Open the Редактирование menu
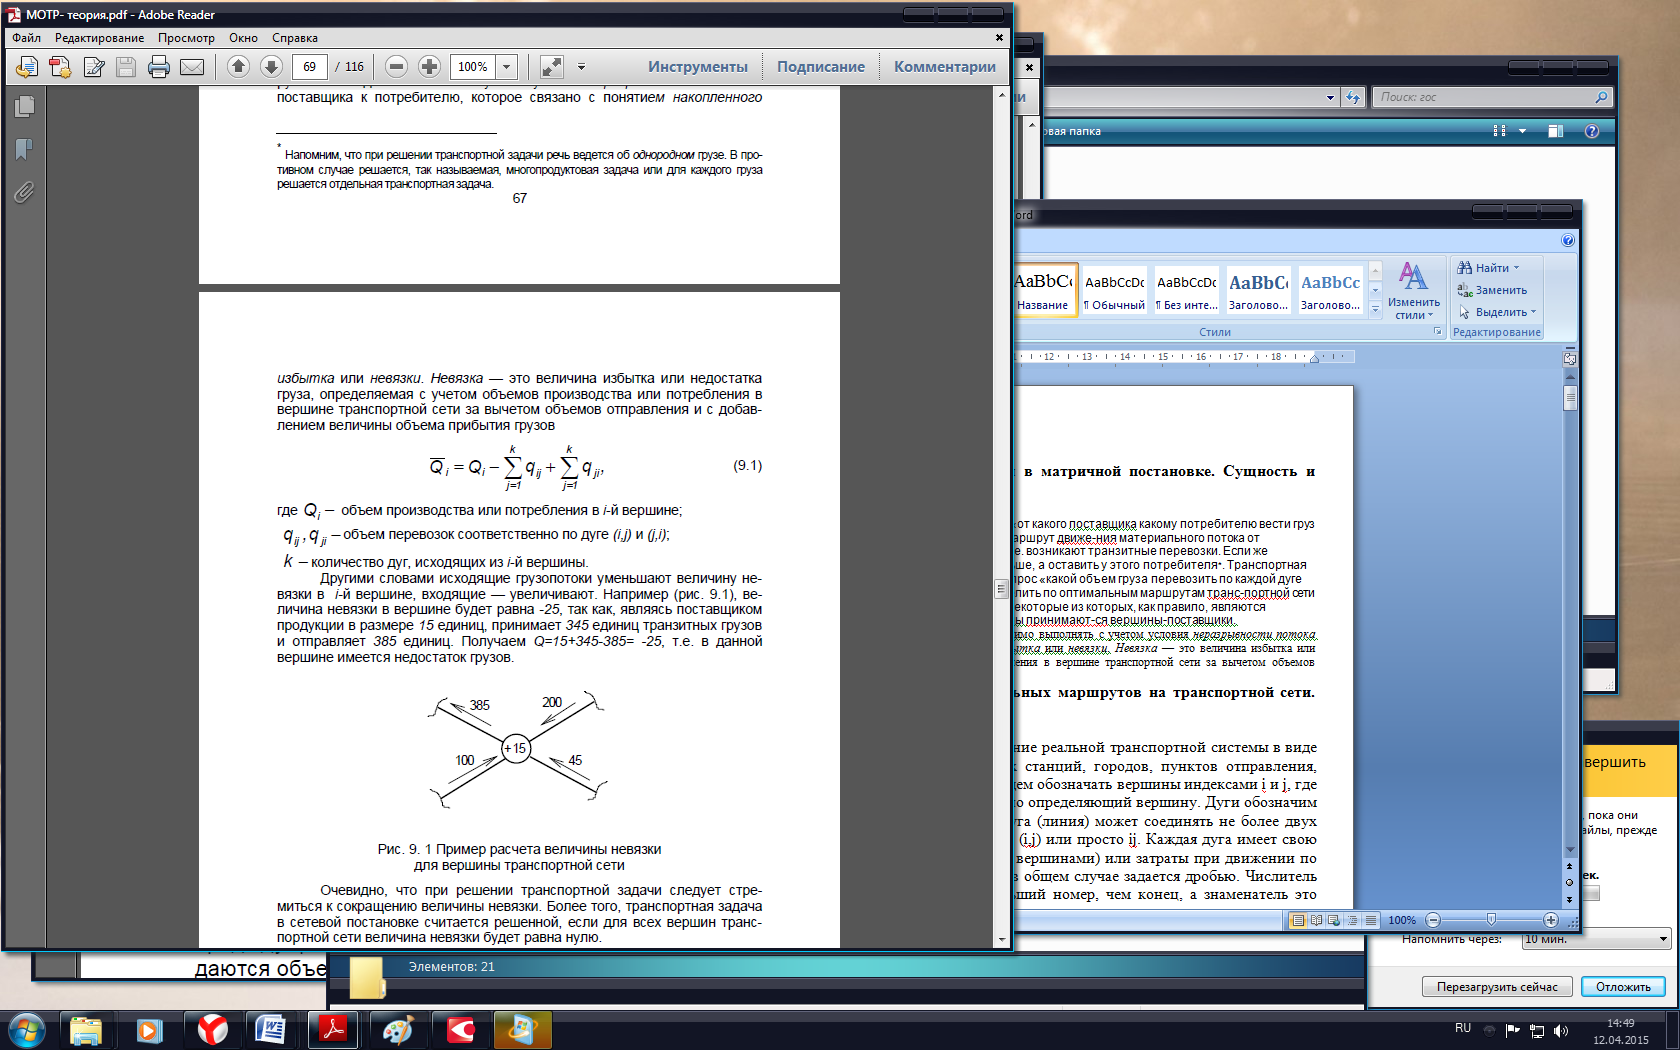This screenshot has height=1050, width=1680. (99, 38)
